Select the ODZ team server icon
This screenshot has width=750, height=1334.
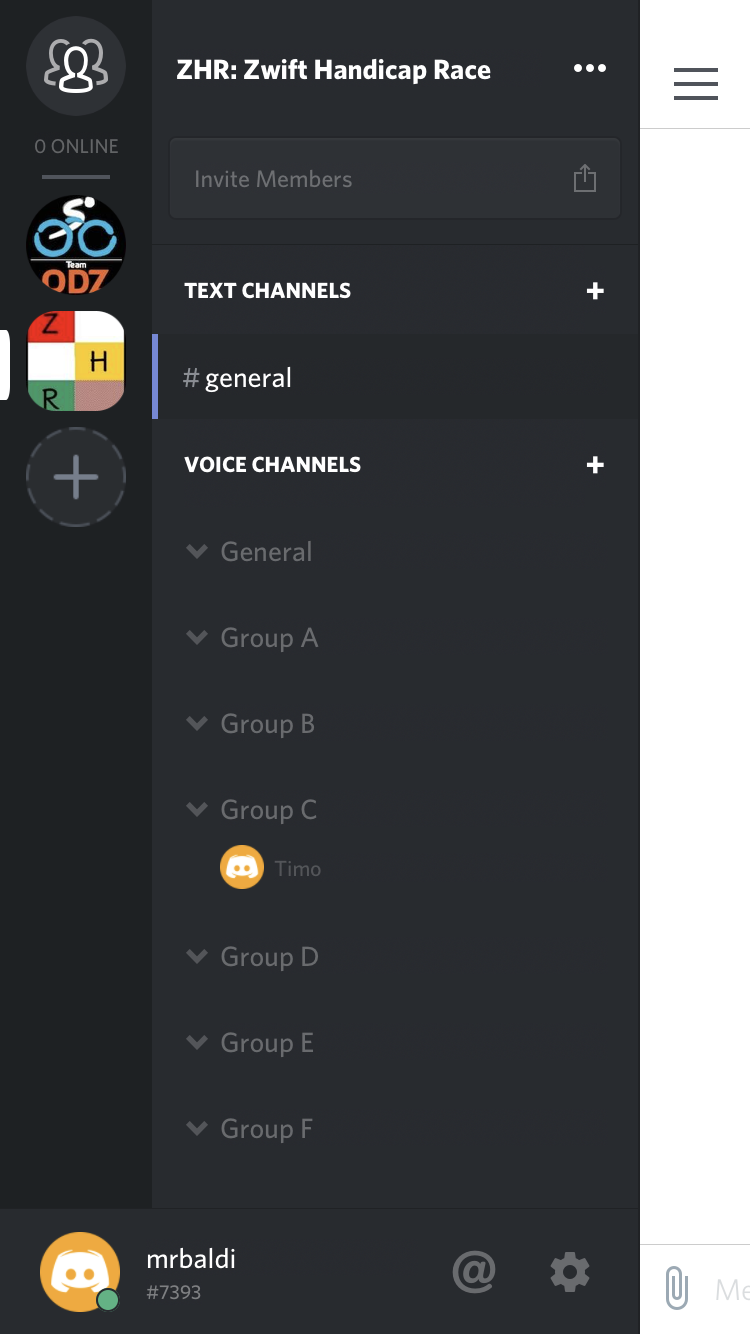(x=75, y=244)
